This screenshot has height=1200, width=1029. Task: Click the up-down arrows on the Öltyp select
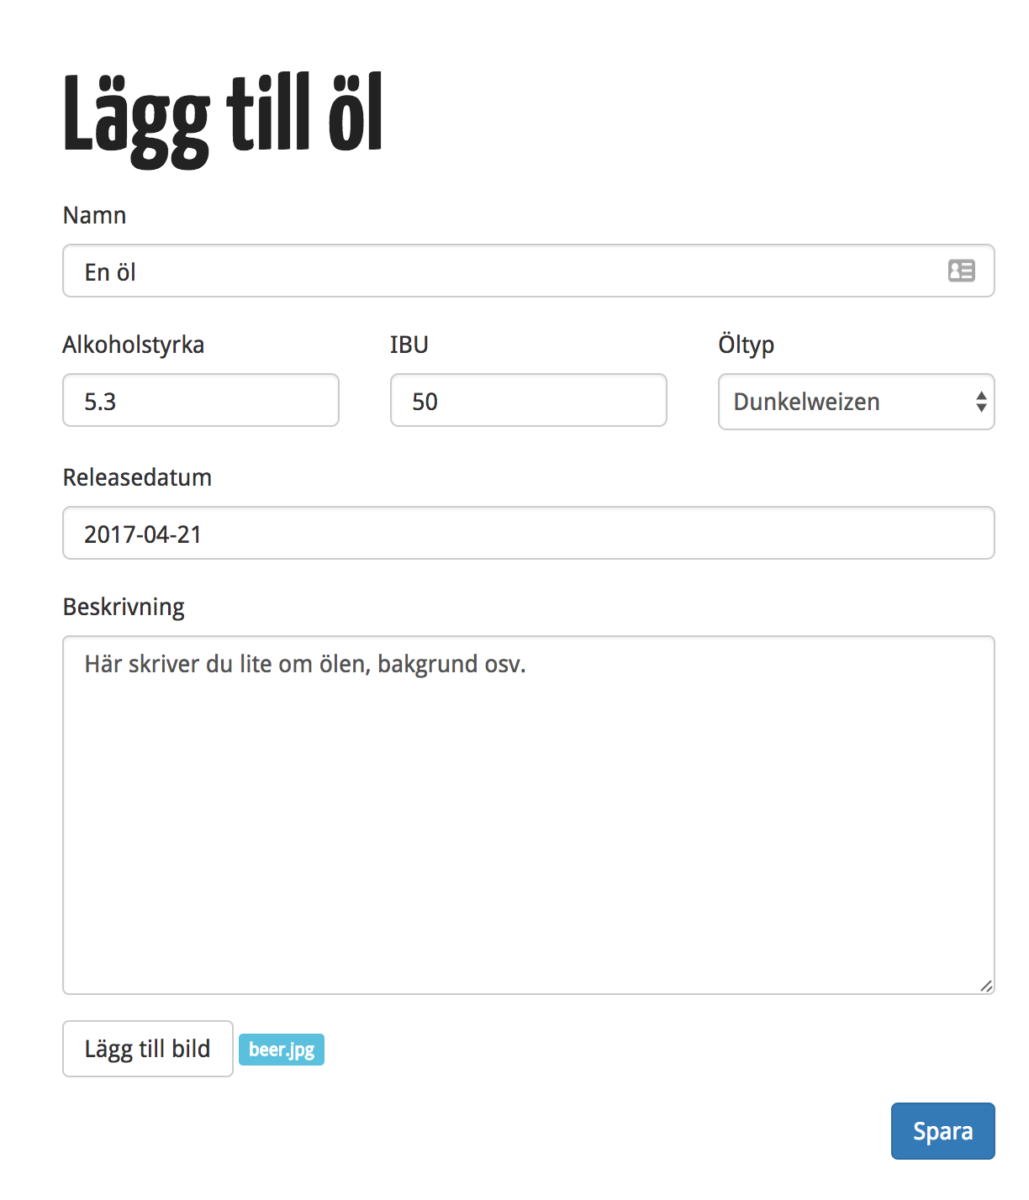pyautogui.click(x=981, y=402)
